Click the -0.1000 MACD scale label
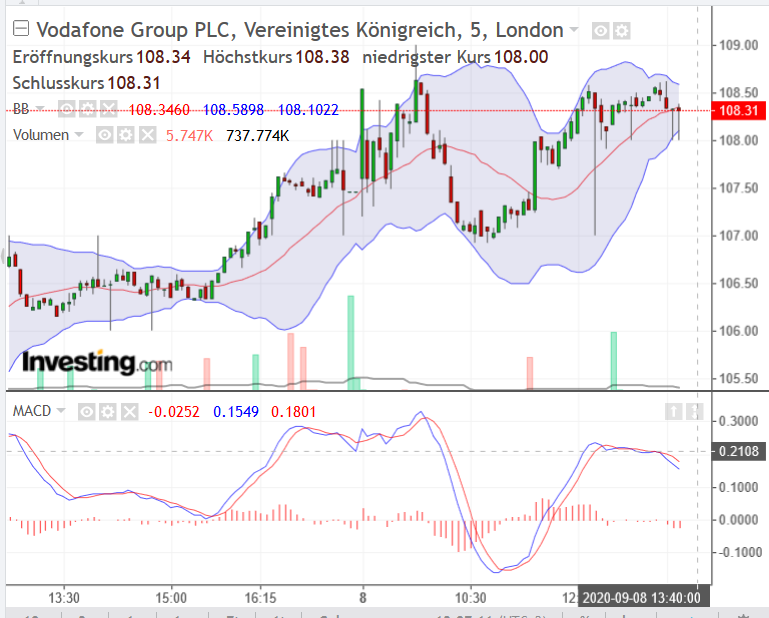 tap(739, 553)
